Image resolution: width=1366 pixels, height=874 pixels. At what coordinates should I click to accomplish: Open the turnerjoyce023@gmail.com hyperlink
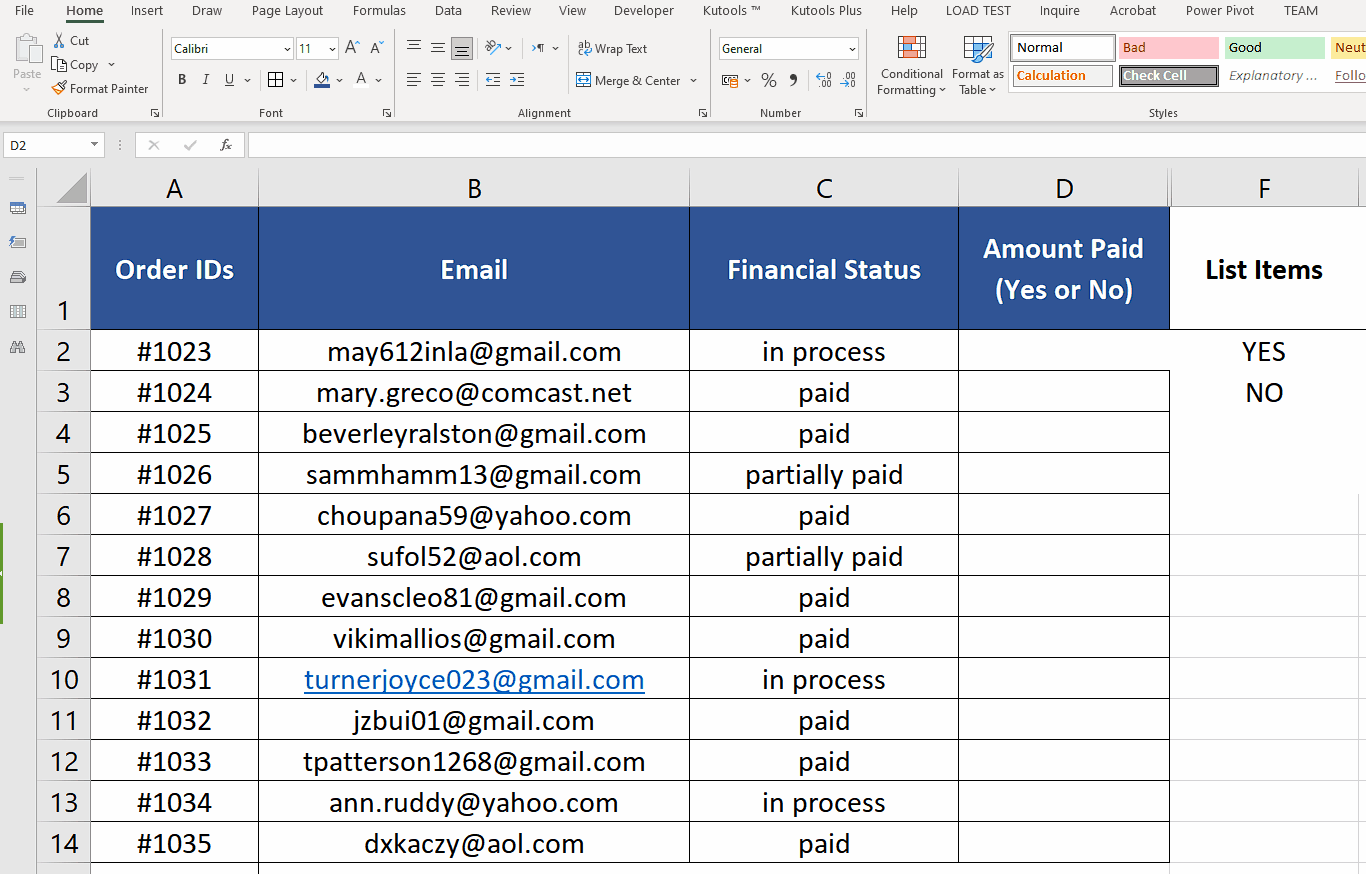point(473,679)
